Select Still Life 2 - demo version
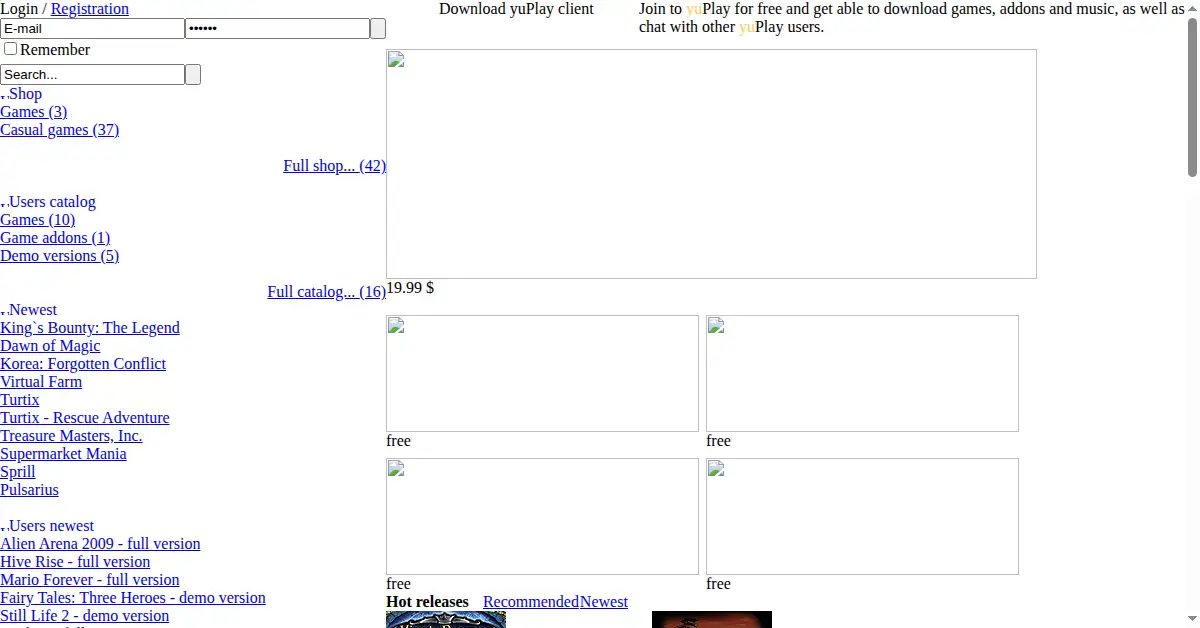The height and width of the screenshot is (628, 1200). (85, 616)
